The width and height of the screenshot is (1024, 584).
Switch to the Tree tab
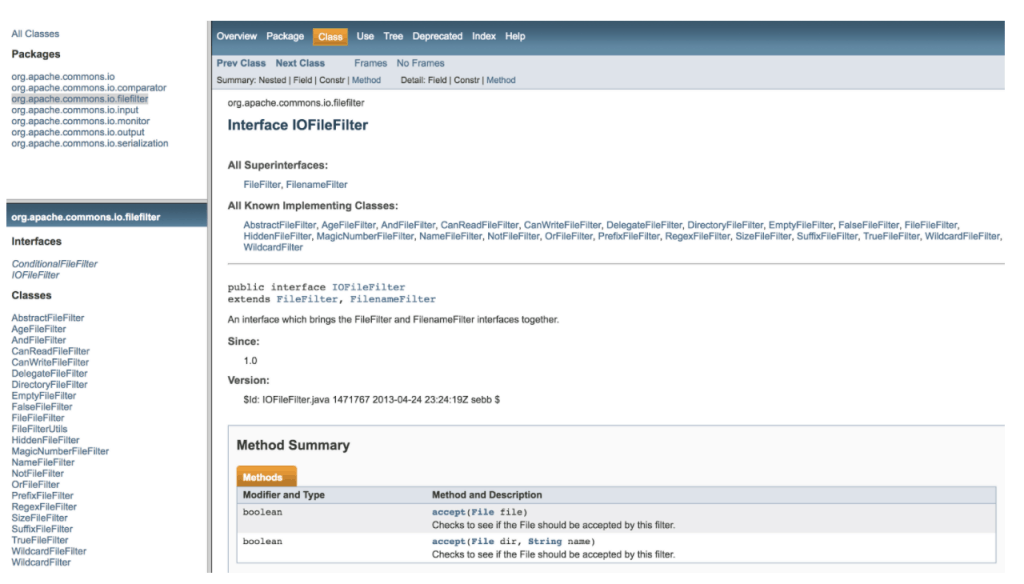(392, 36)
